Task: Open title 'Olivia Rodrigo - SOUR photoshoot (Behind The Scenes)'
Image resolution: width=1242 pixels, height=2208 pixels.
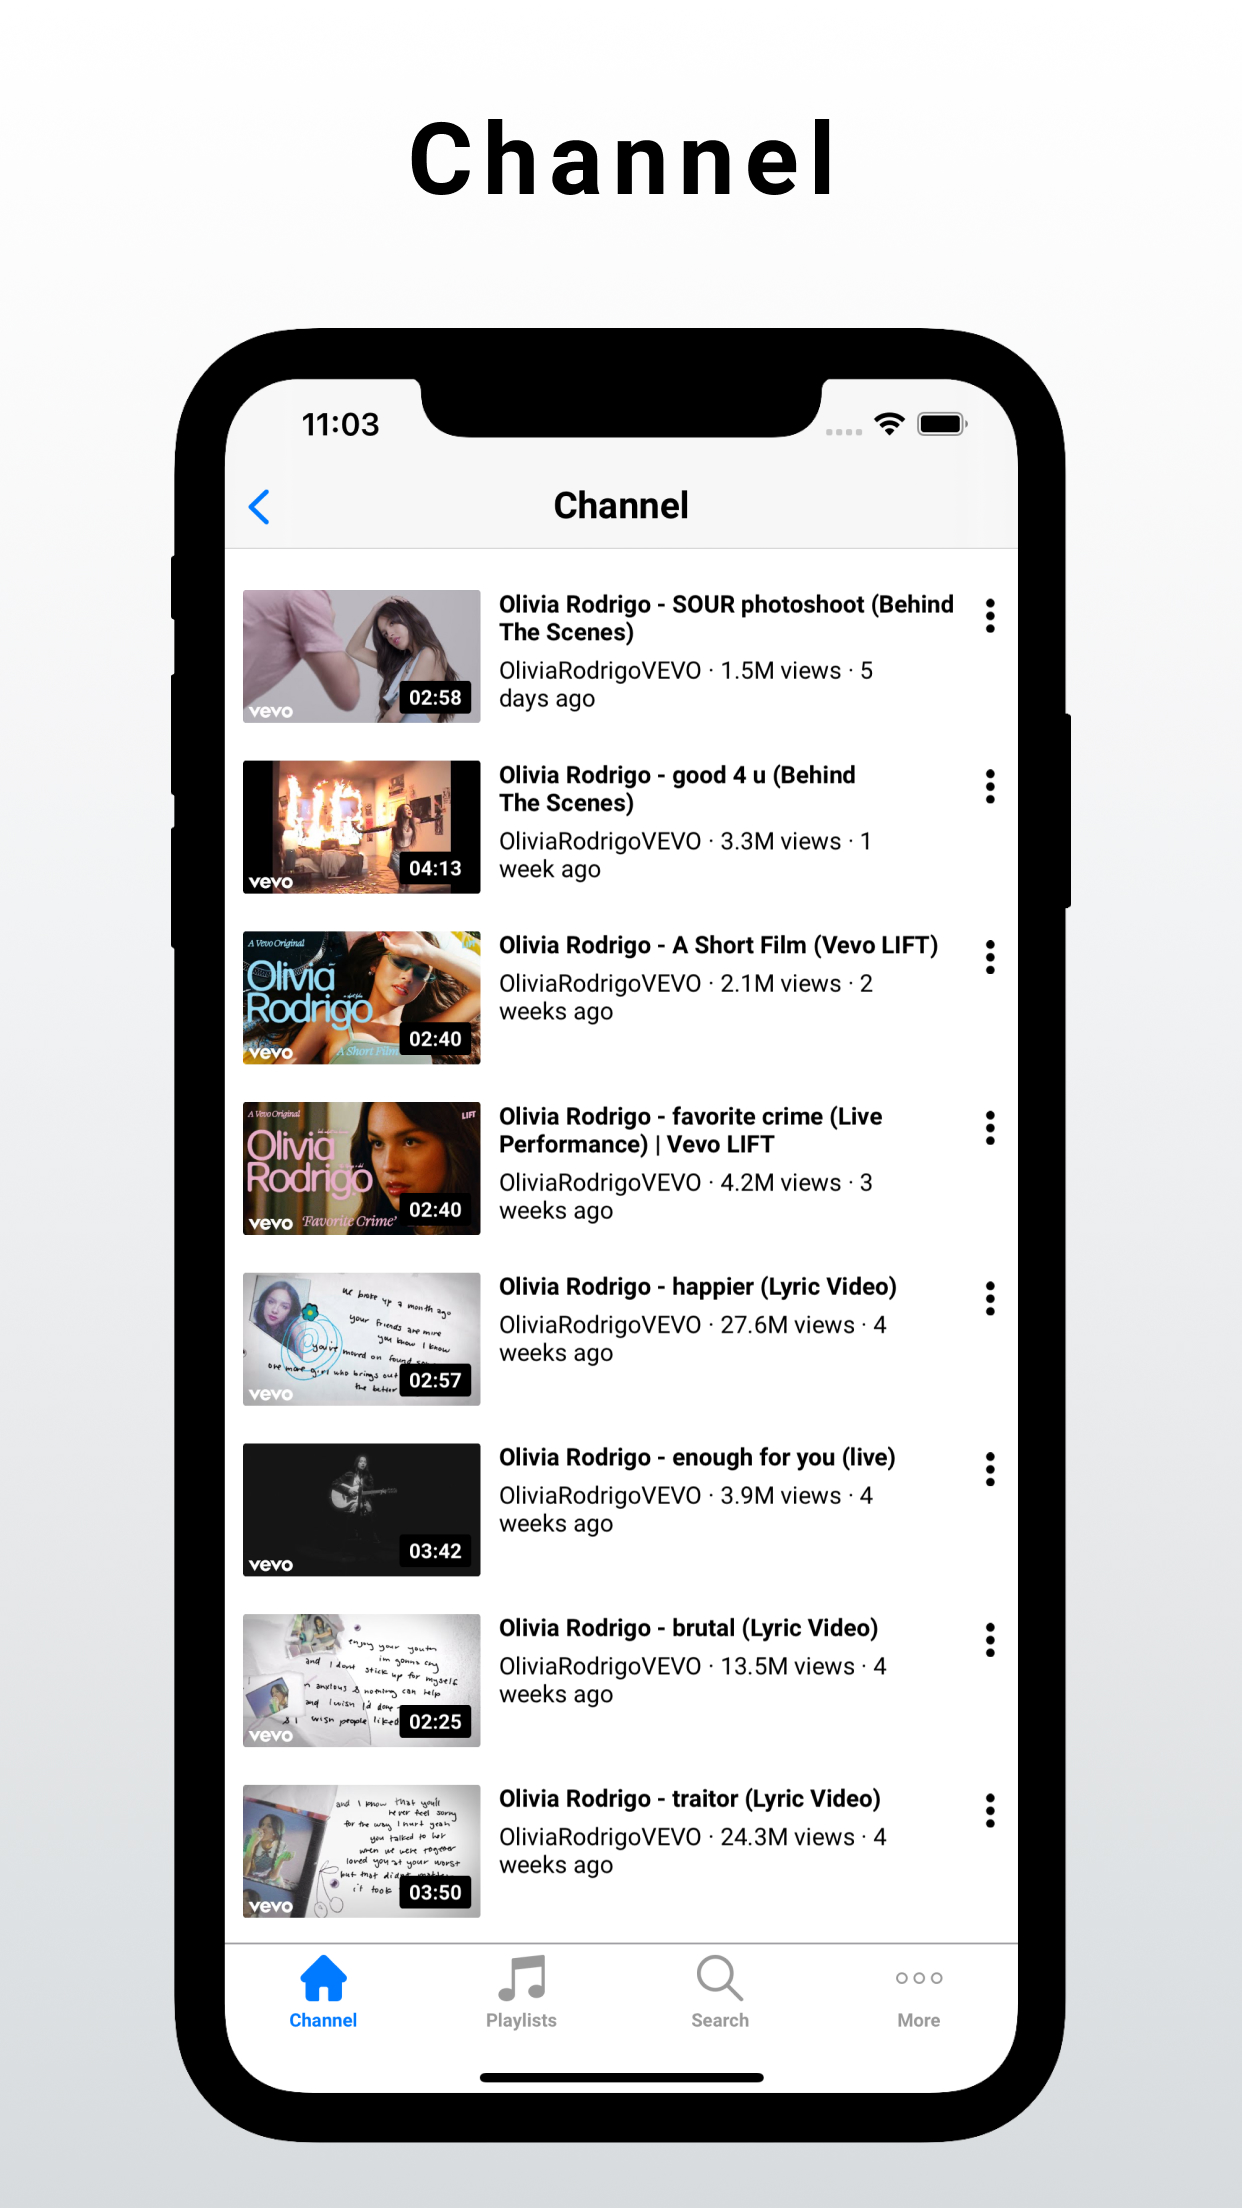Action: coord(726,618)
